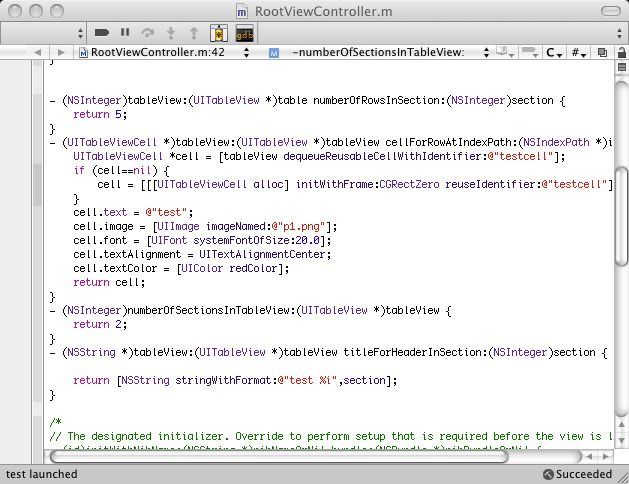The width and height of the screenshot is (629, 484).
Task: Click the horizontal scroll right arrow
Action: (605, 456)
